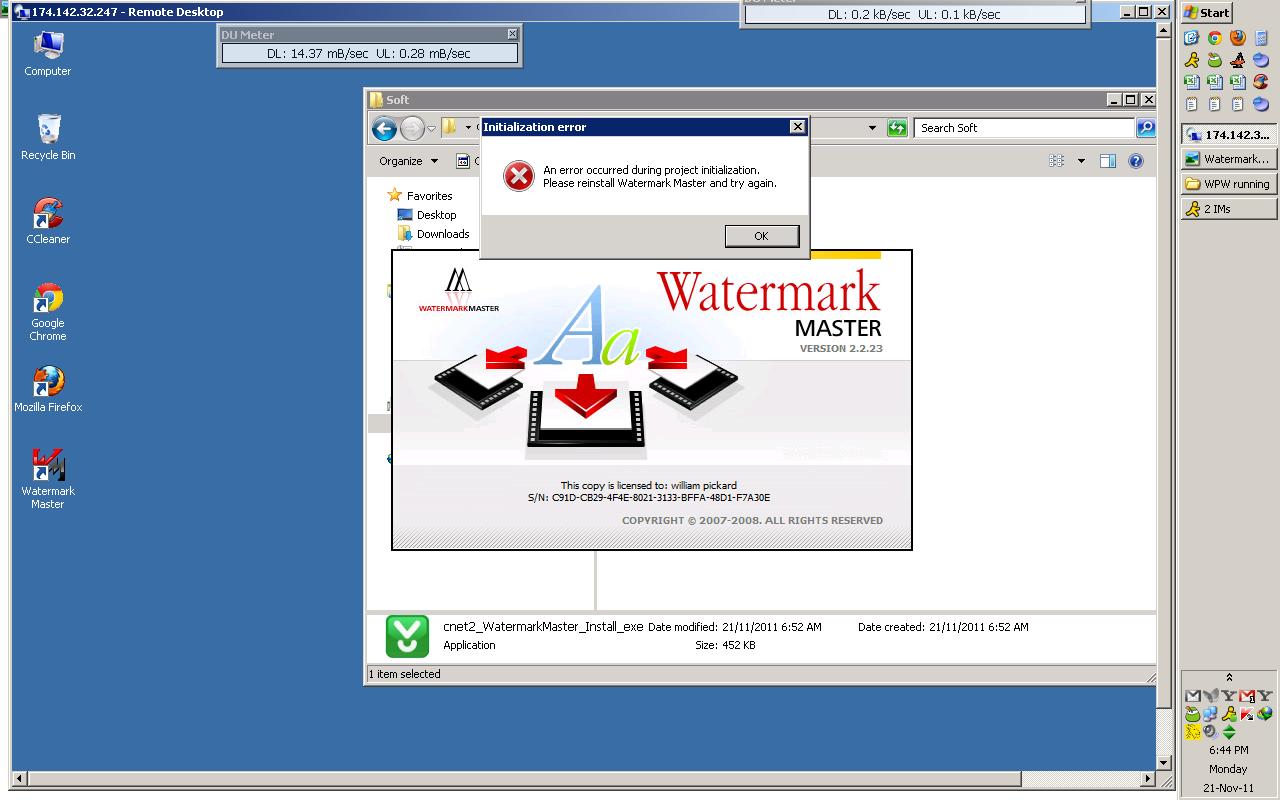Click the '1 item selected' status bar text
This screenshot has width=1280, height=800.
click(x=405, y=674)
